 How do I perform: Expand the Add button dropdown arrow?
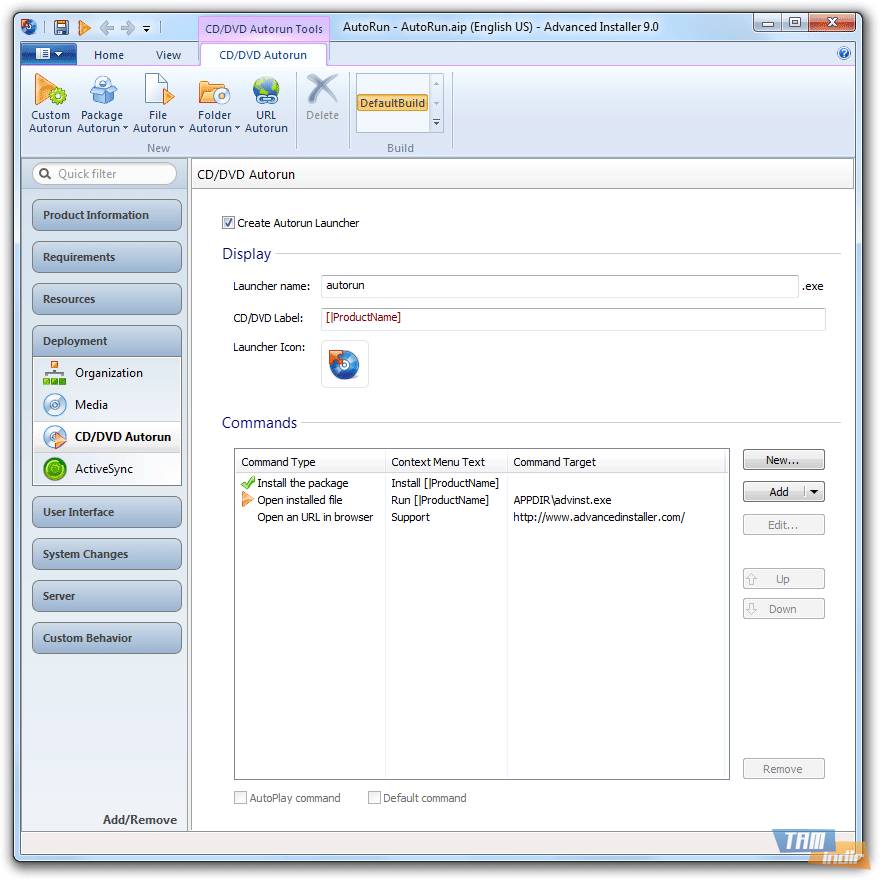pos(815,492)
